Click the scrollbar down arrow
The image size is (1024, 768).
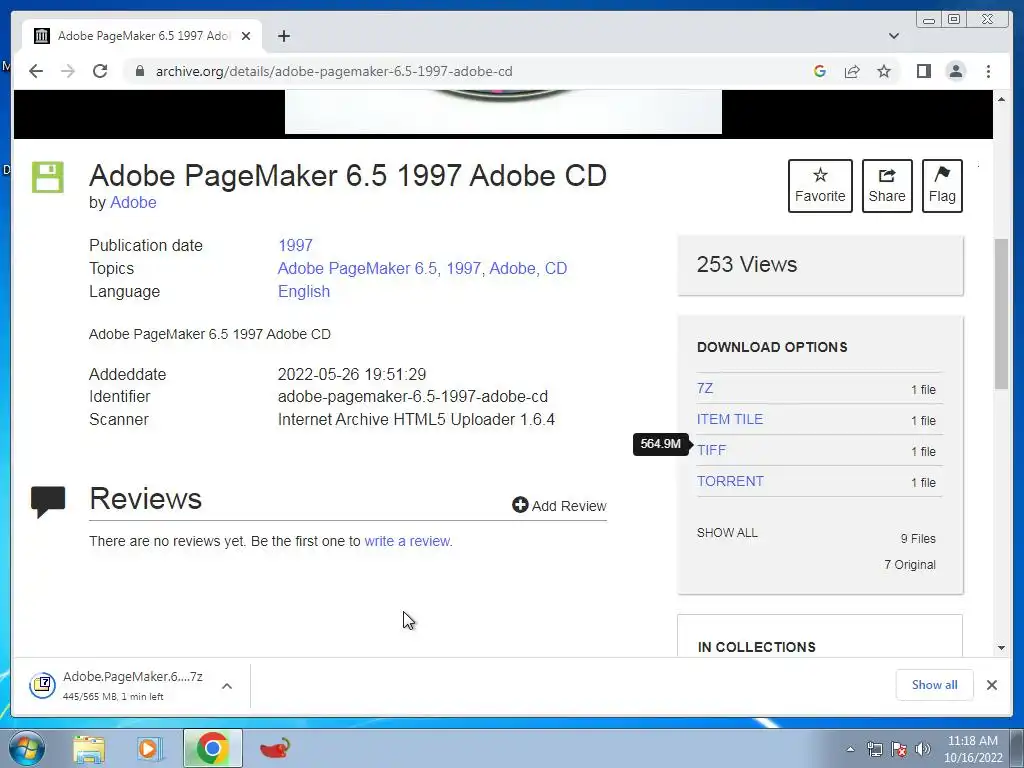tap(1001, 648)
